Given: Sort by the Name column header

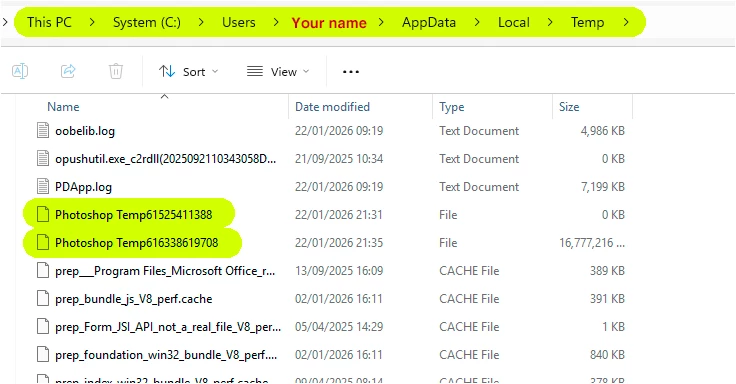Looking at the screenshot, I should click(63, 107).
